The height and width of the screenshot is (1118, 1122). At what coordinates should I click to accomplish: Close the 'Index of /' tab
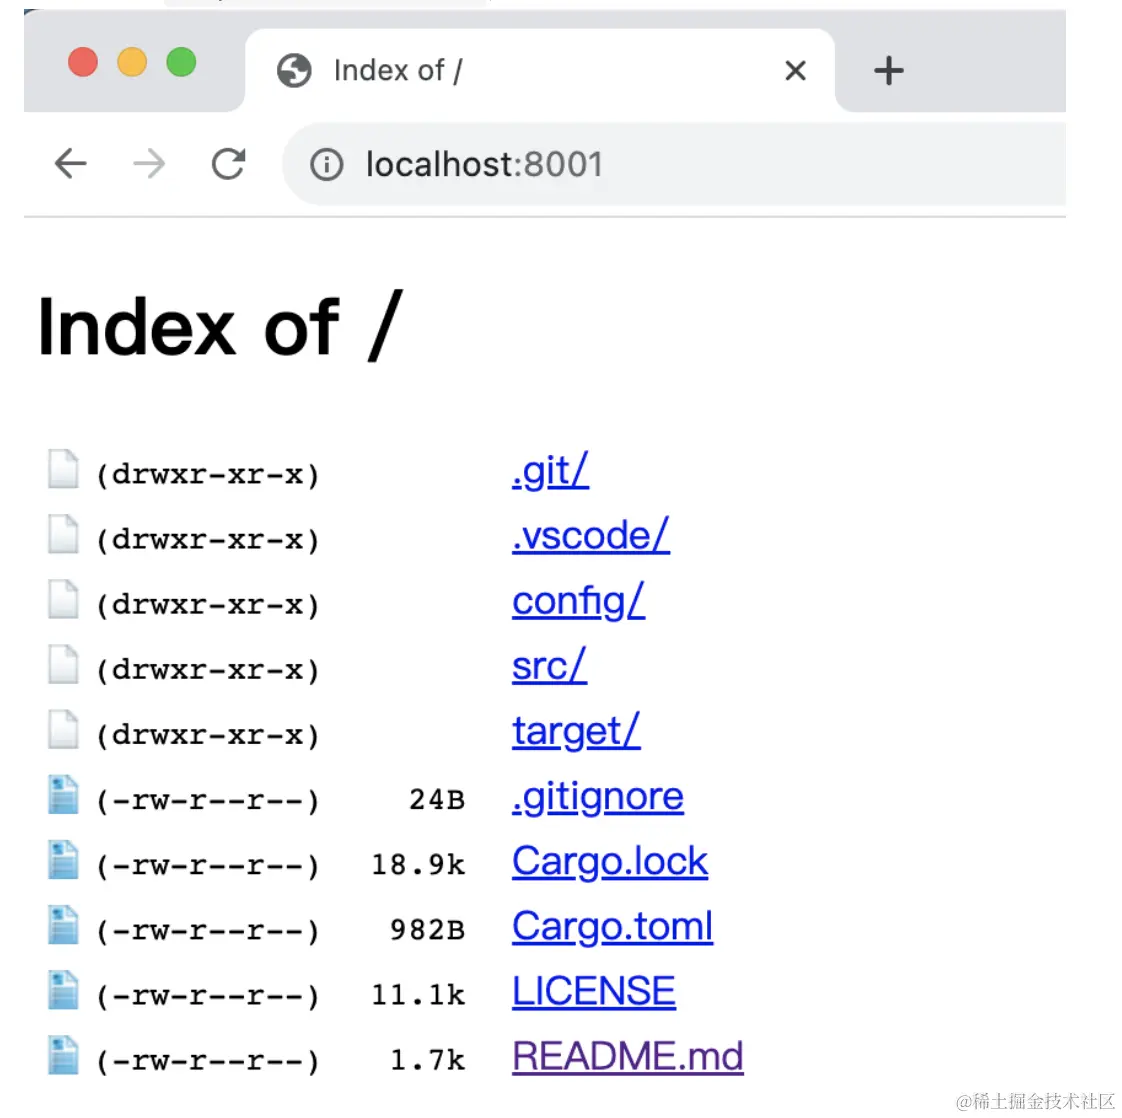795,71
